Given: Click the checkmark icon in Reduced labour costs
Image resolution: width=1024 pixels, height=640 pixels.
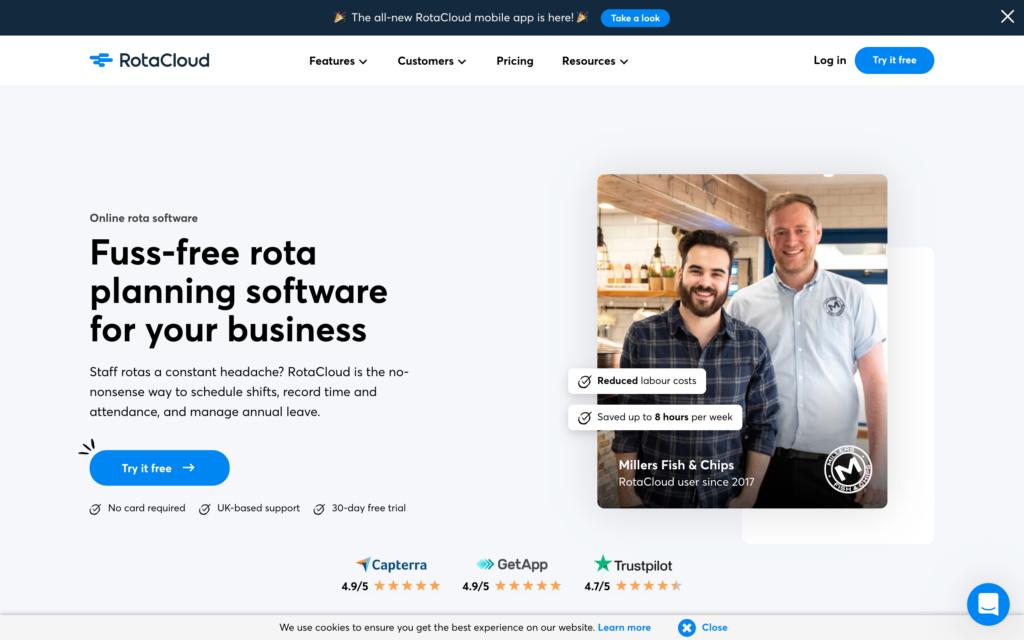Looking at the screenshot, I should tap(584, 381).
